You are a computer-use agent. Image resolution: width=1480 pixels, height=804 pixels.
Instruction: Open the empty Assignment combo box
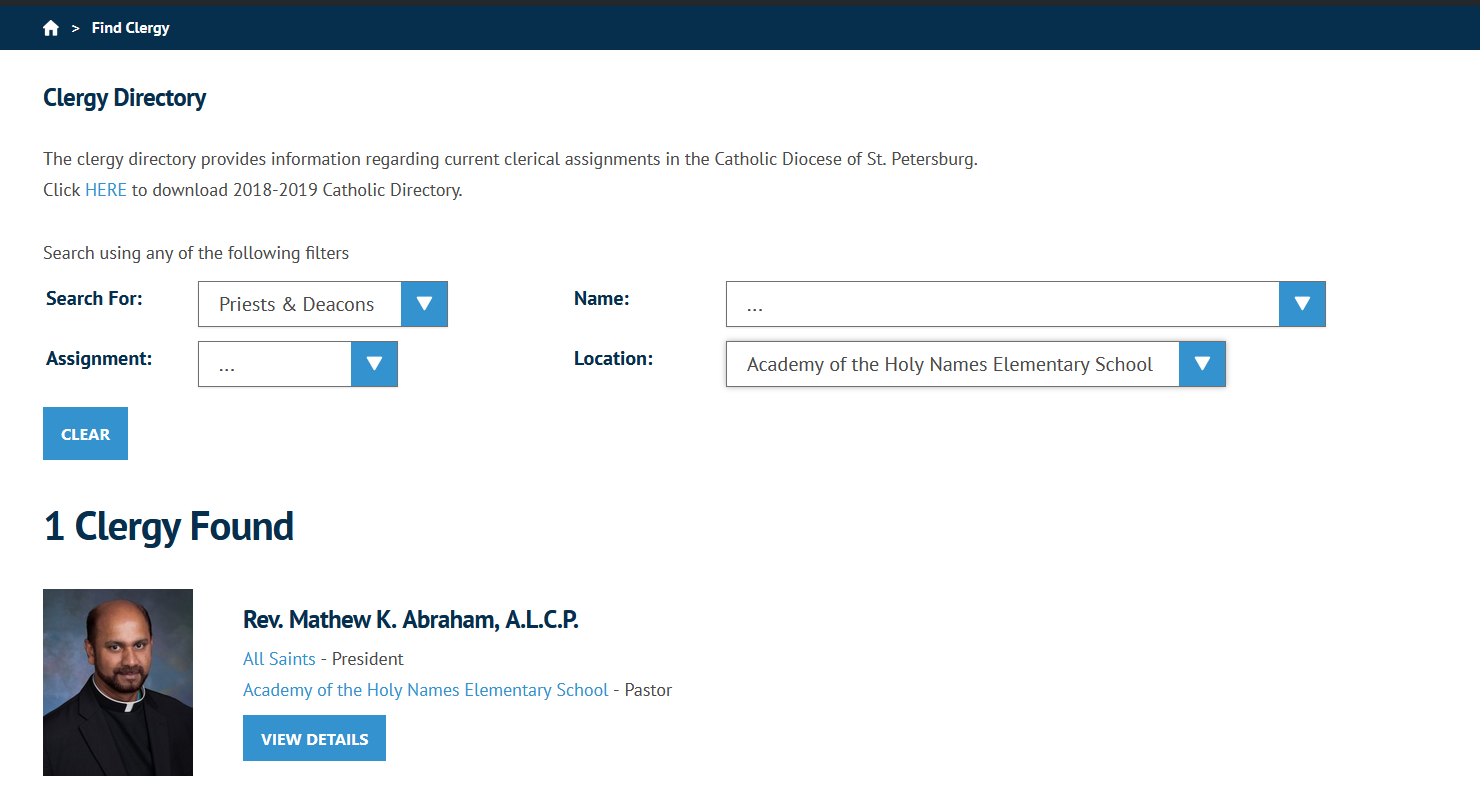(275, 364)
